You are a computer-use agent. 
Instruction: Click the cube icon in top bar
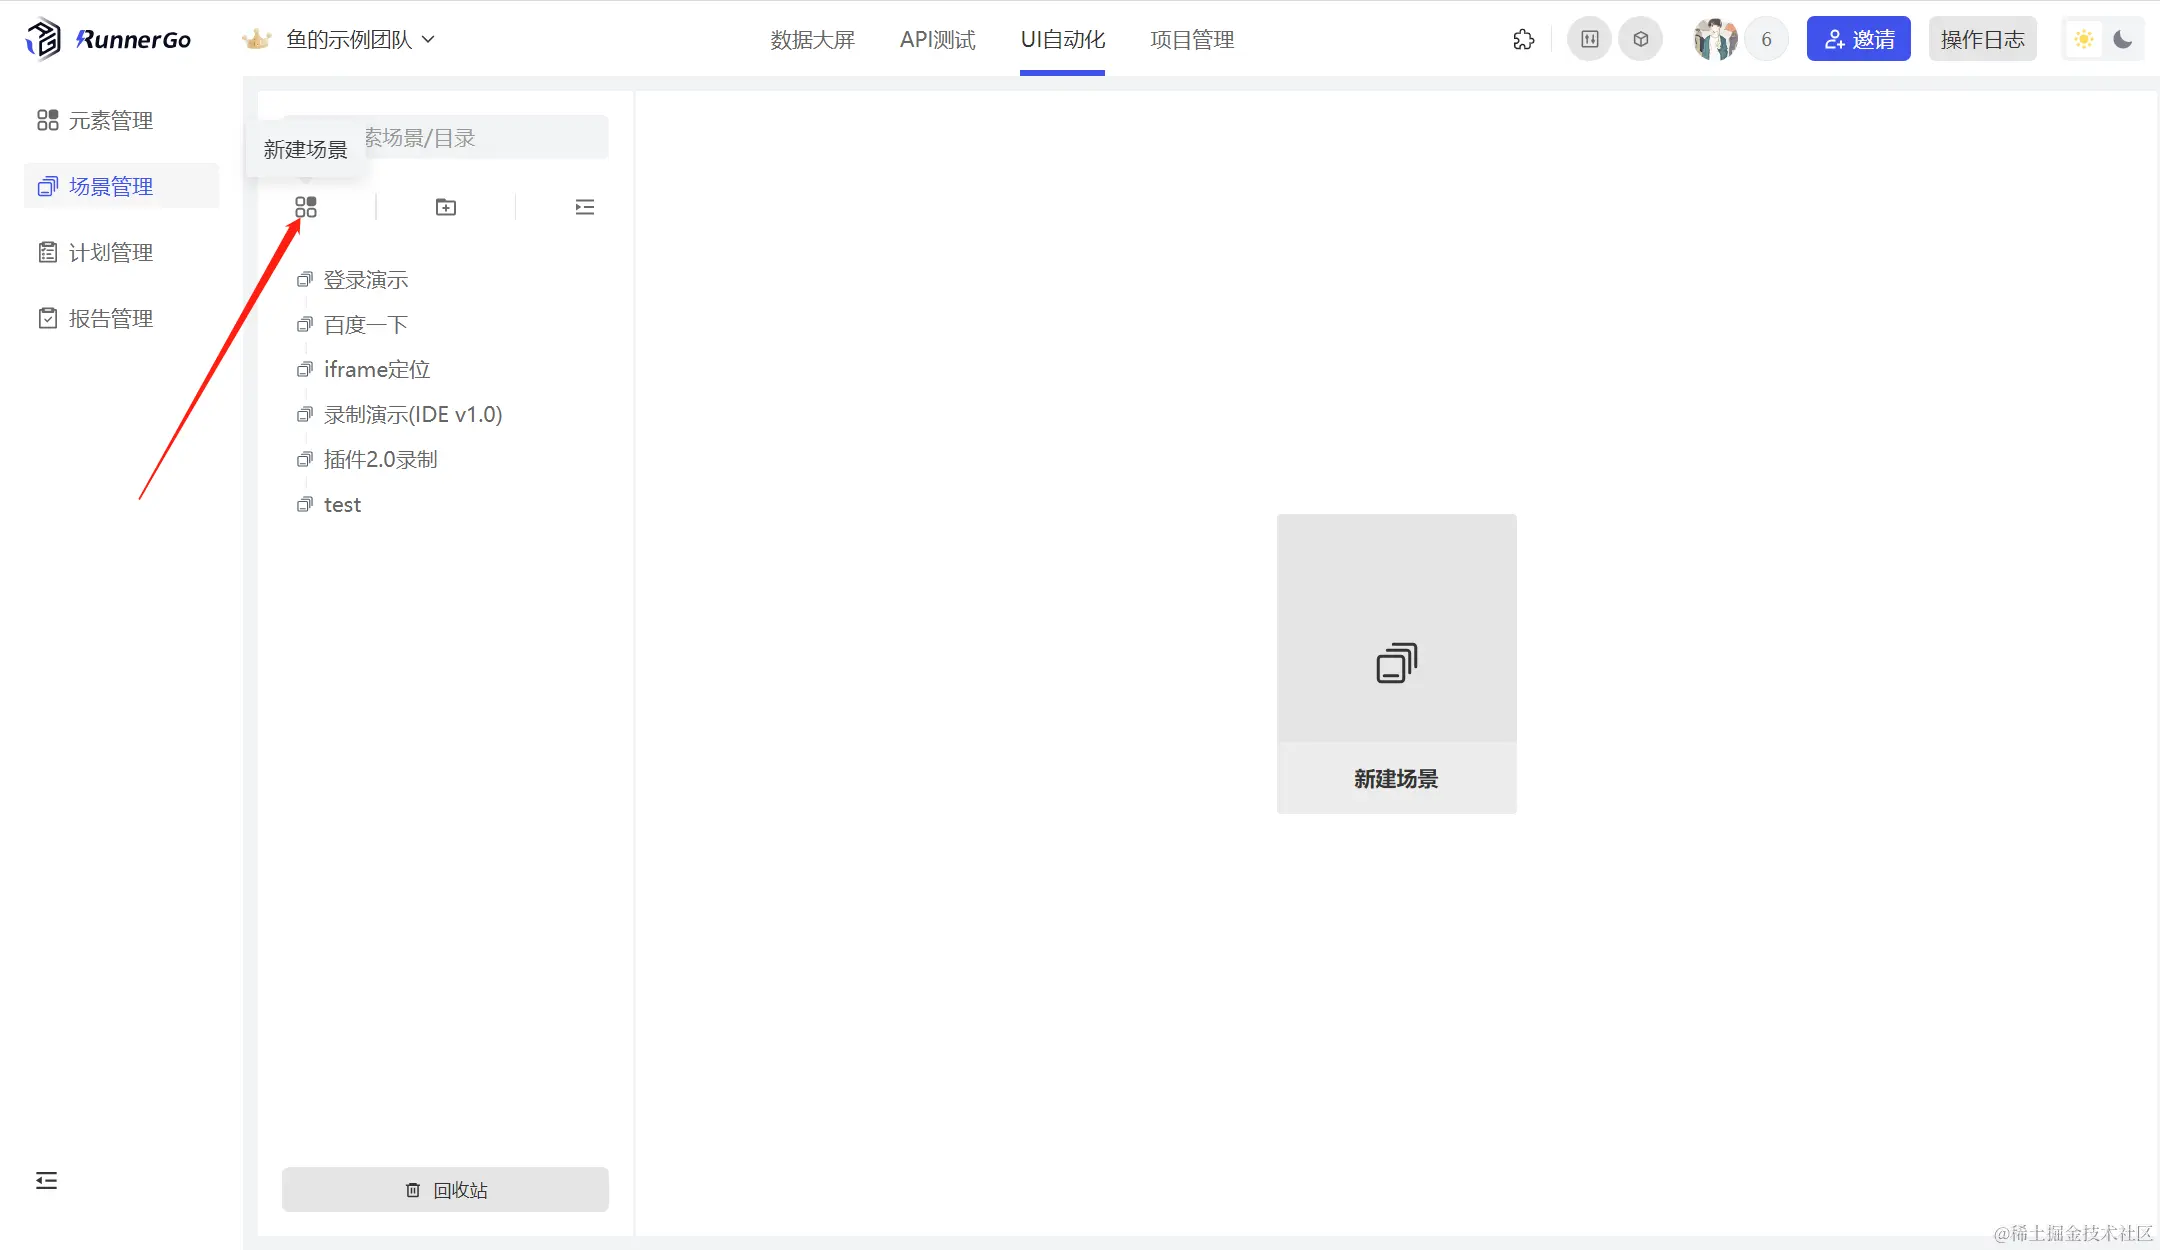[1641, 39]
